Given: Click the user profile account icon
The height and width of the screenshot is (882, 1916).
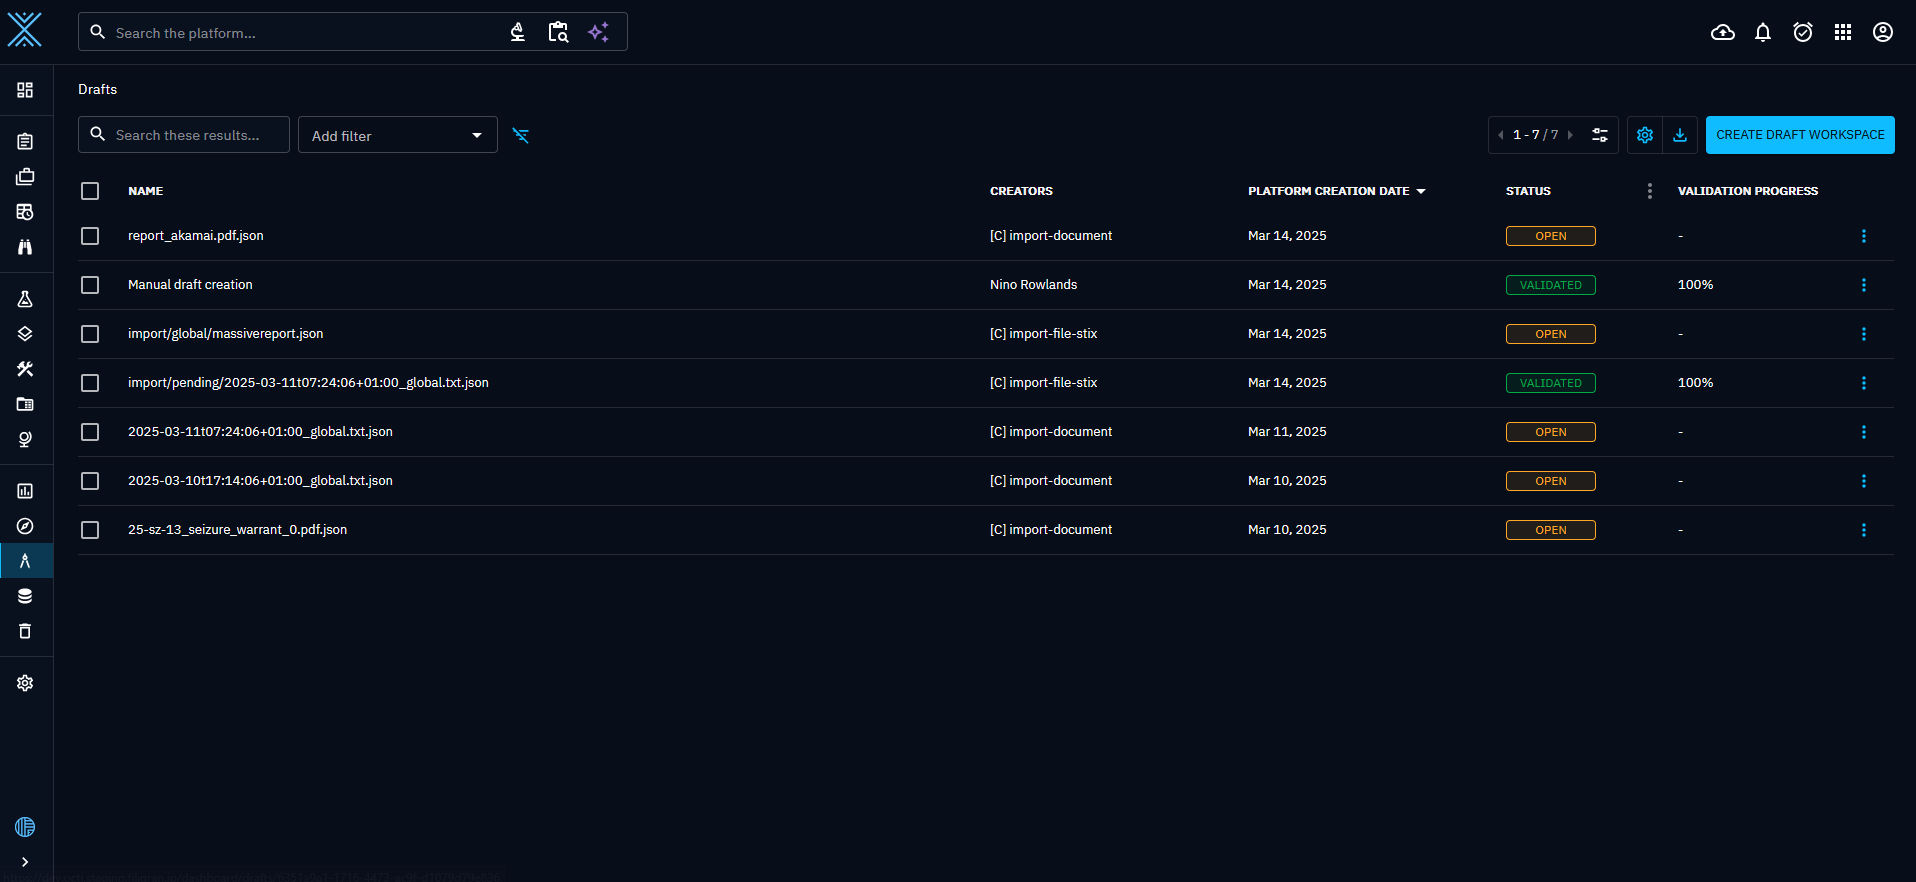Looking at the screenshot, I should click(x=1882, y=33).
